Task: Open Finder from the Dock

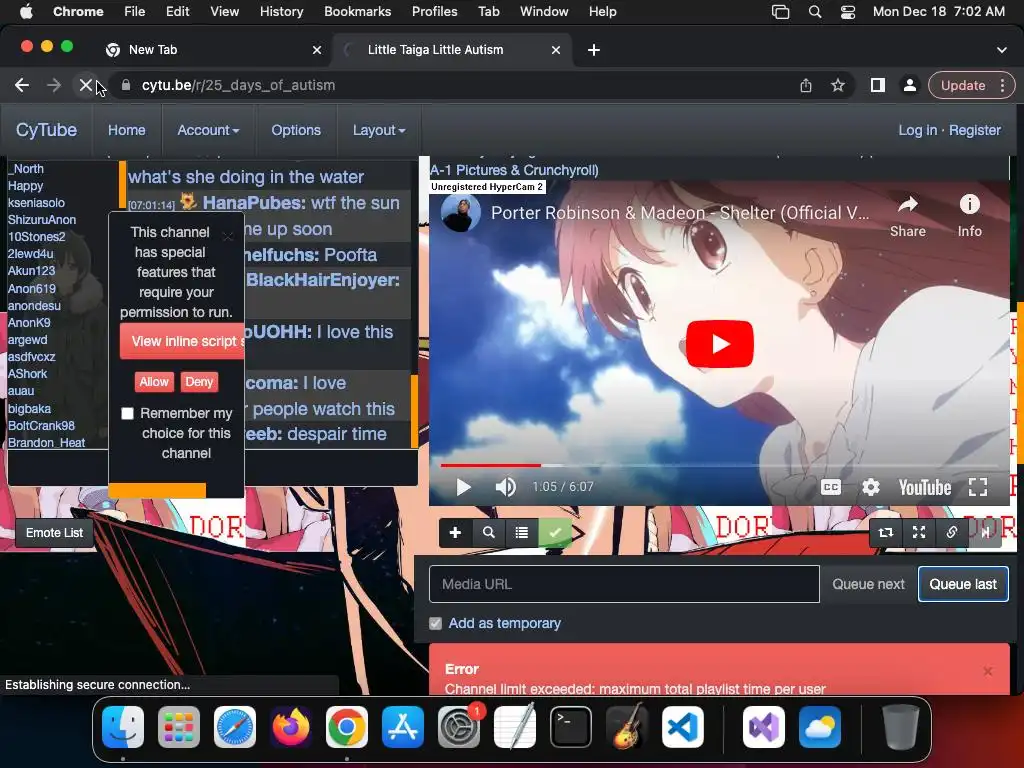Action: 123,727
